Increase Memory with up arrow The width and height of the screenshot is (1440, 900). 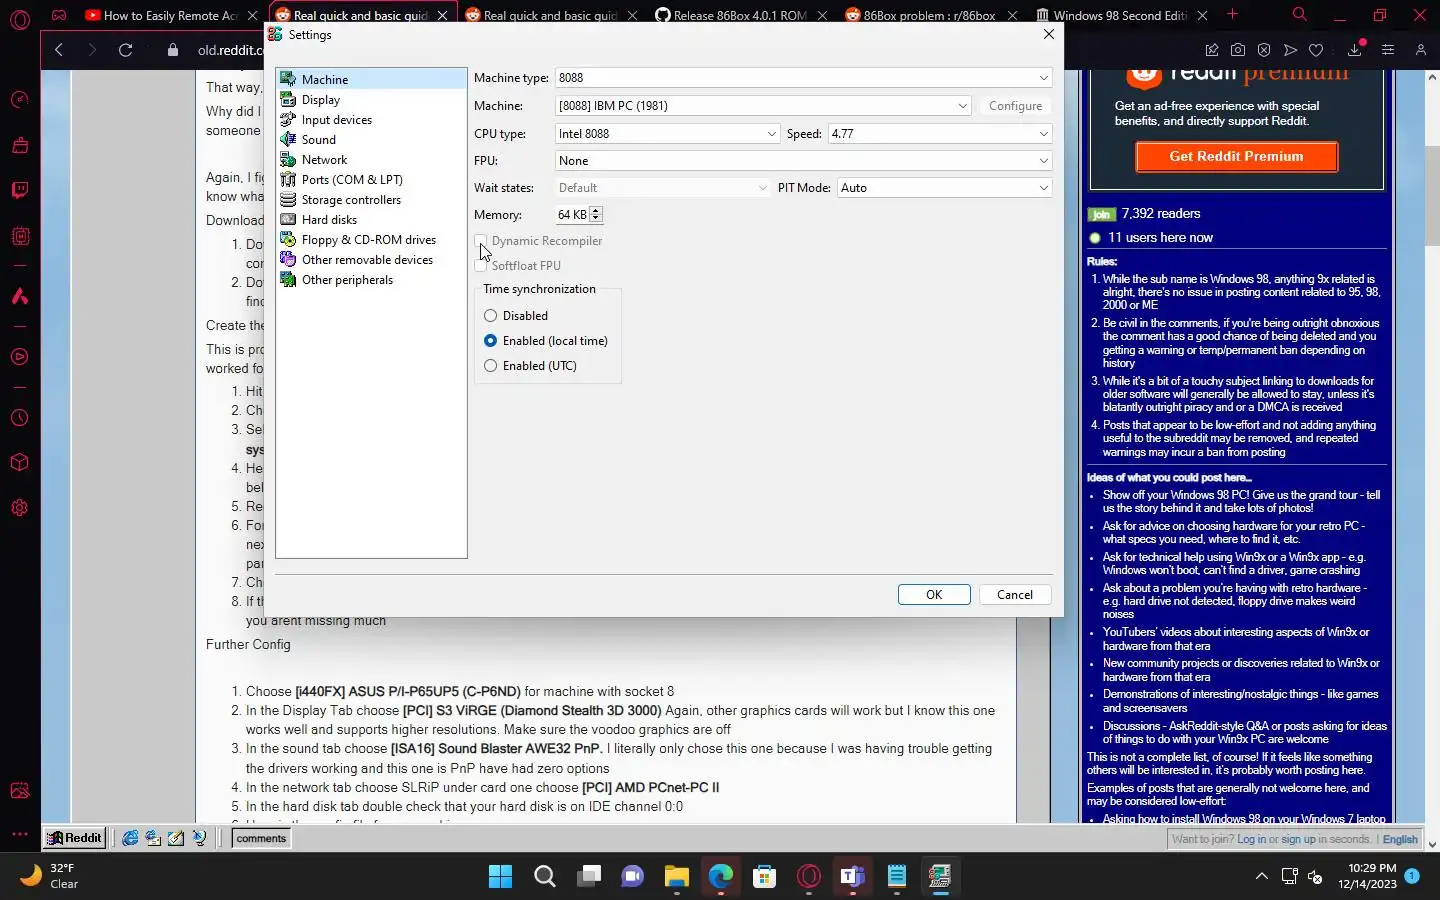[596, 210]
